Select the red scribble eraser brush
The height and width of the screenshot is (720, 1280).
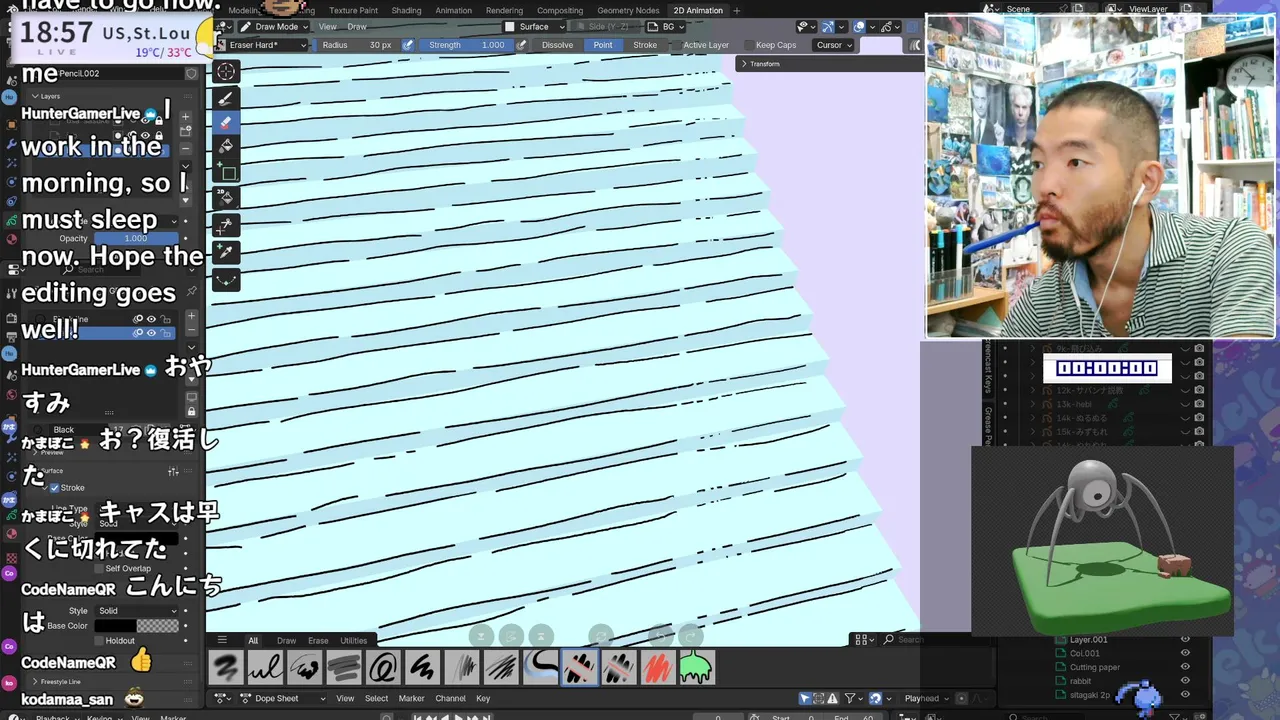tap(657, 667)
